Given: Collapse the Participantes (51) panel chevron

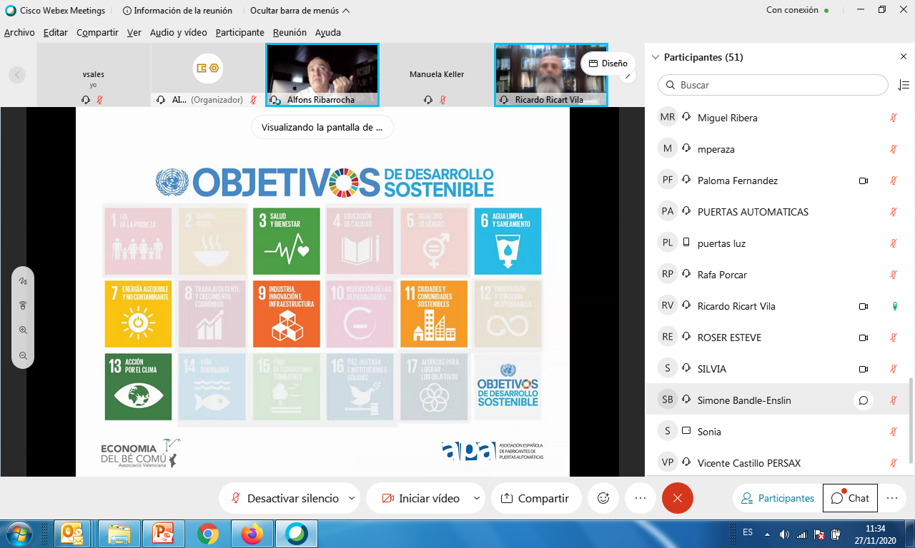Looking at the screenshot, I should (x=656, y=57).
